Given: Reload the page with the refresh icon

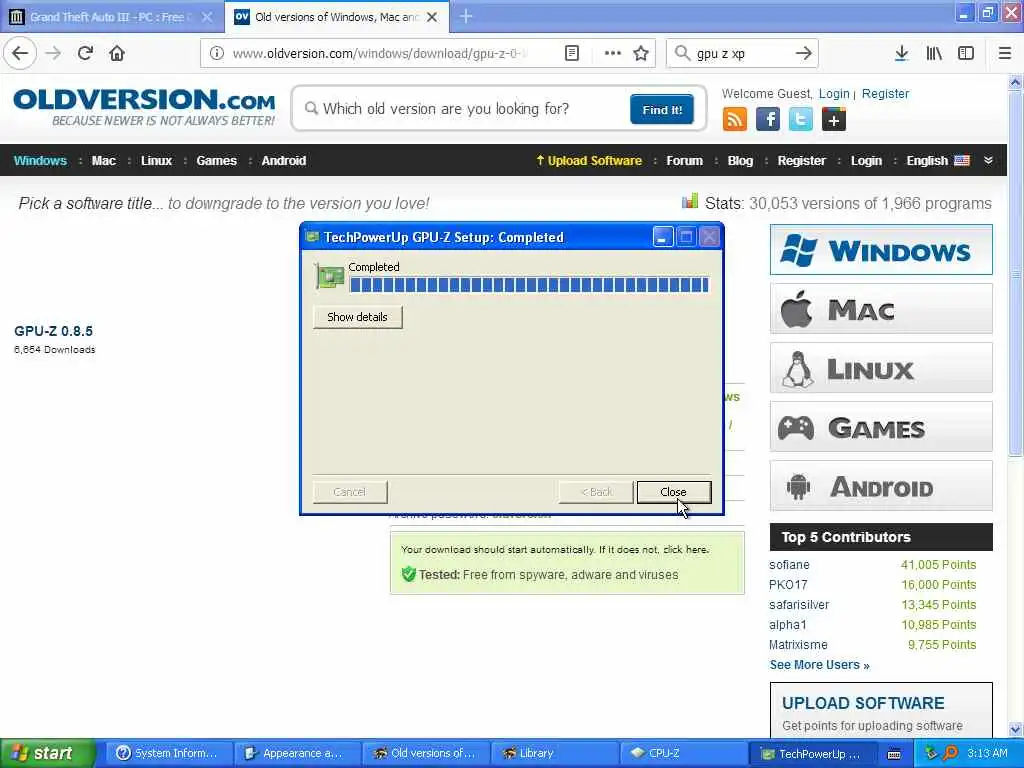Looking at the screenshot, I should (85, 54).
